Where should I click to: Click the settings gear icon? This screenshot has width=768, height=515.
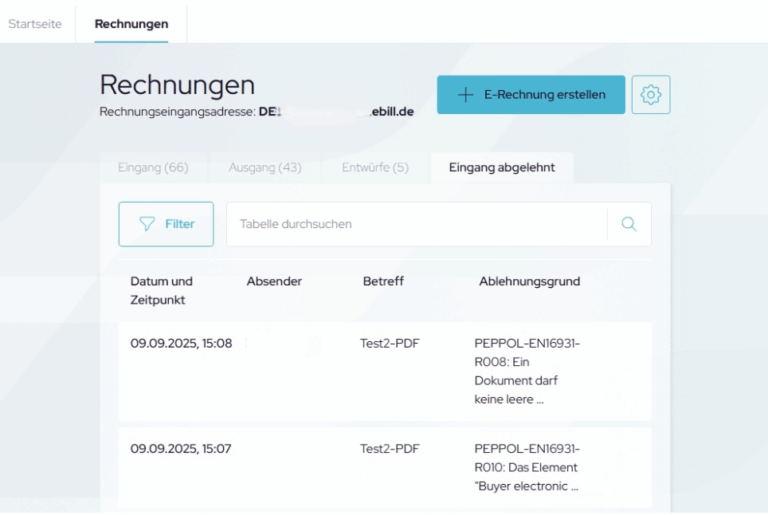coord(651,95)
